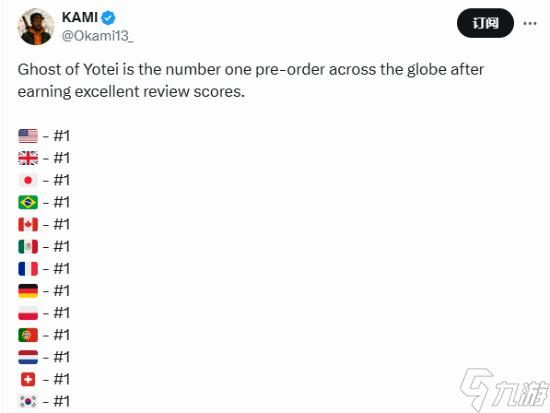This screenshot has height=413, width=550.
Task: Open the @Okami13_ handle link
Action: (x=98, y=36)
